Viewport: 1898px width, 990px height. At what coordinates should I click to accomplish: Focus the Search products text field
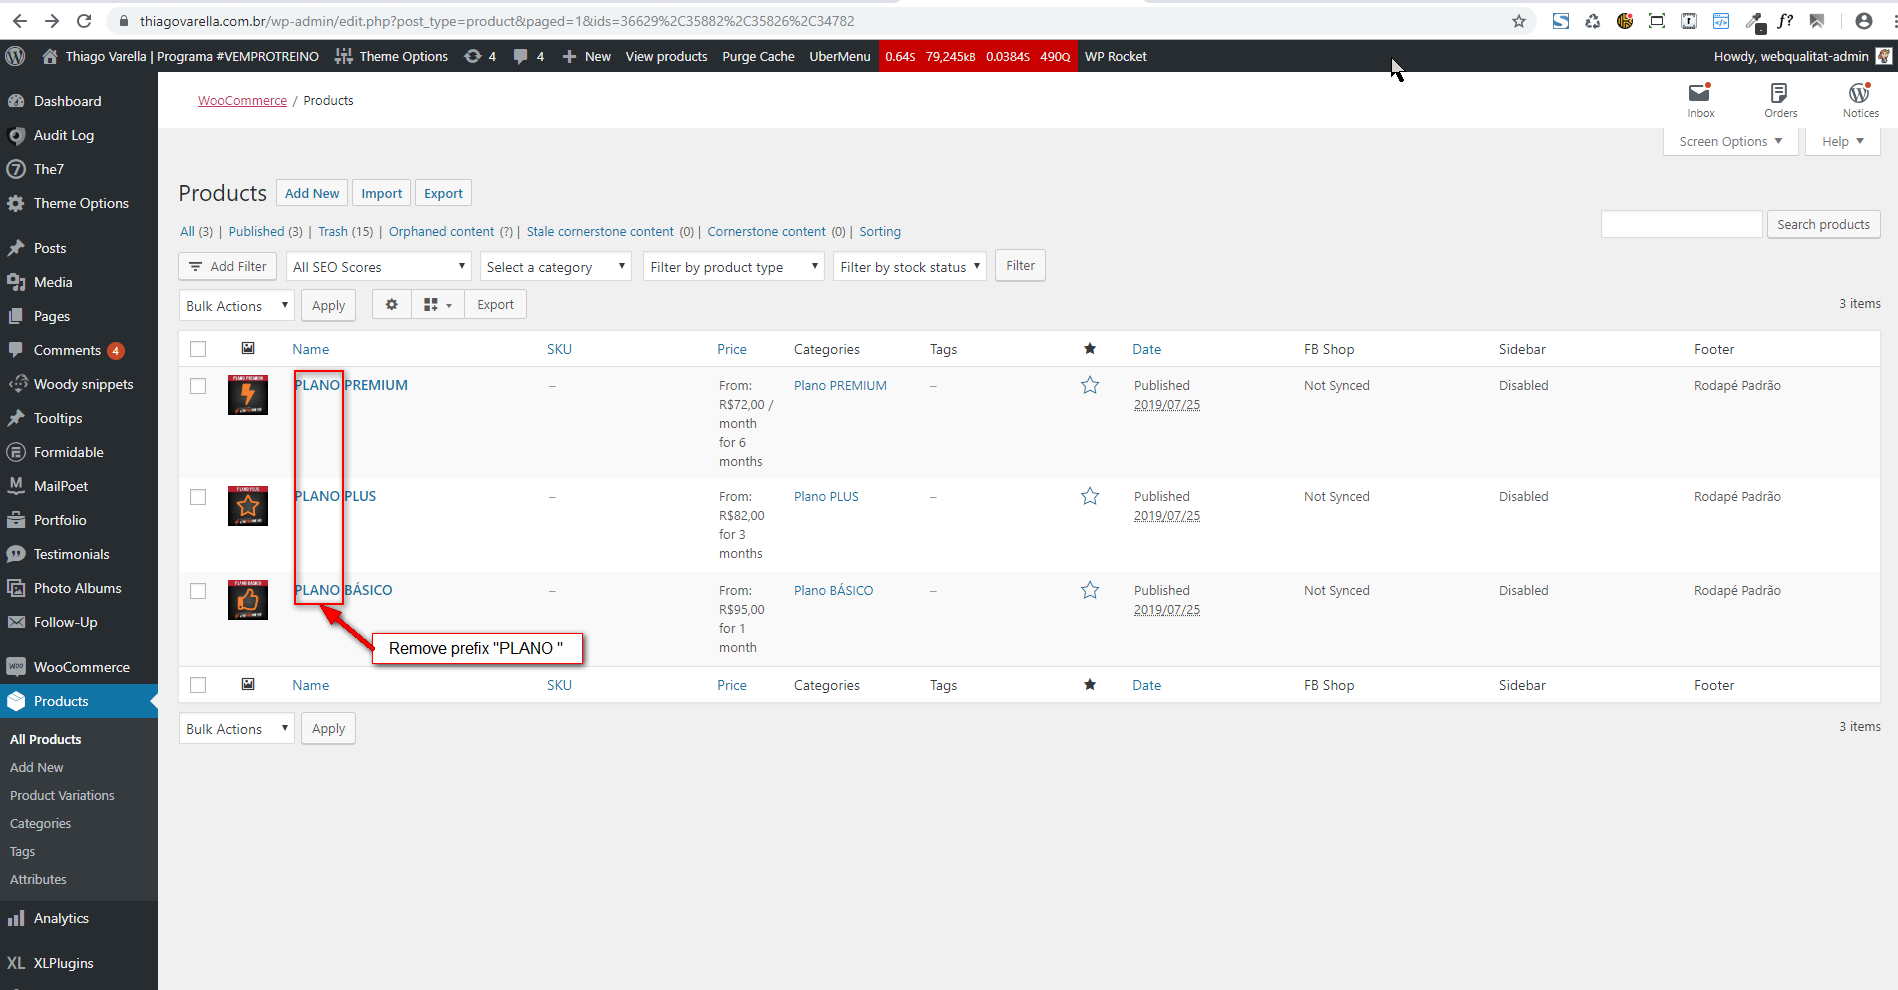click(1681, 224)
